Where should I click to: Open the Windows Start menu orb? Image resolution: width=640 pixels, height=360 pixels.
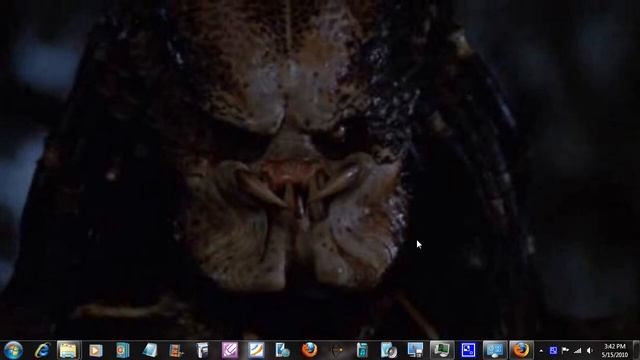pos(13,350)
